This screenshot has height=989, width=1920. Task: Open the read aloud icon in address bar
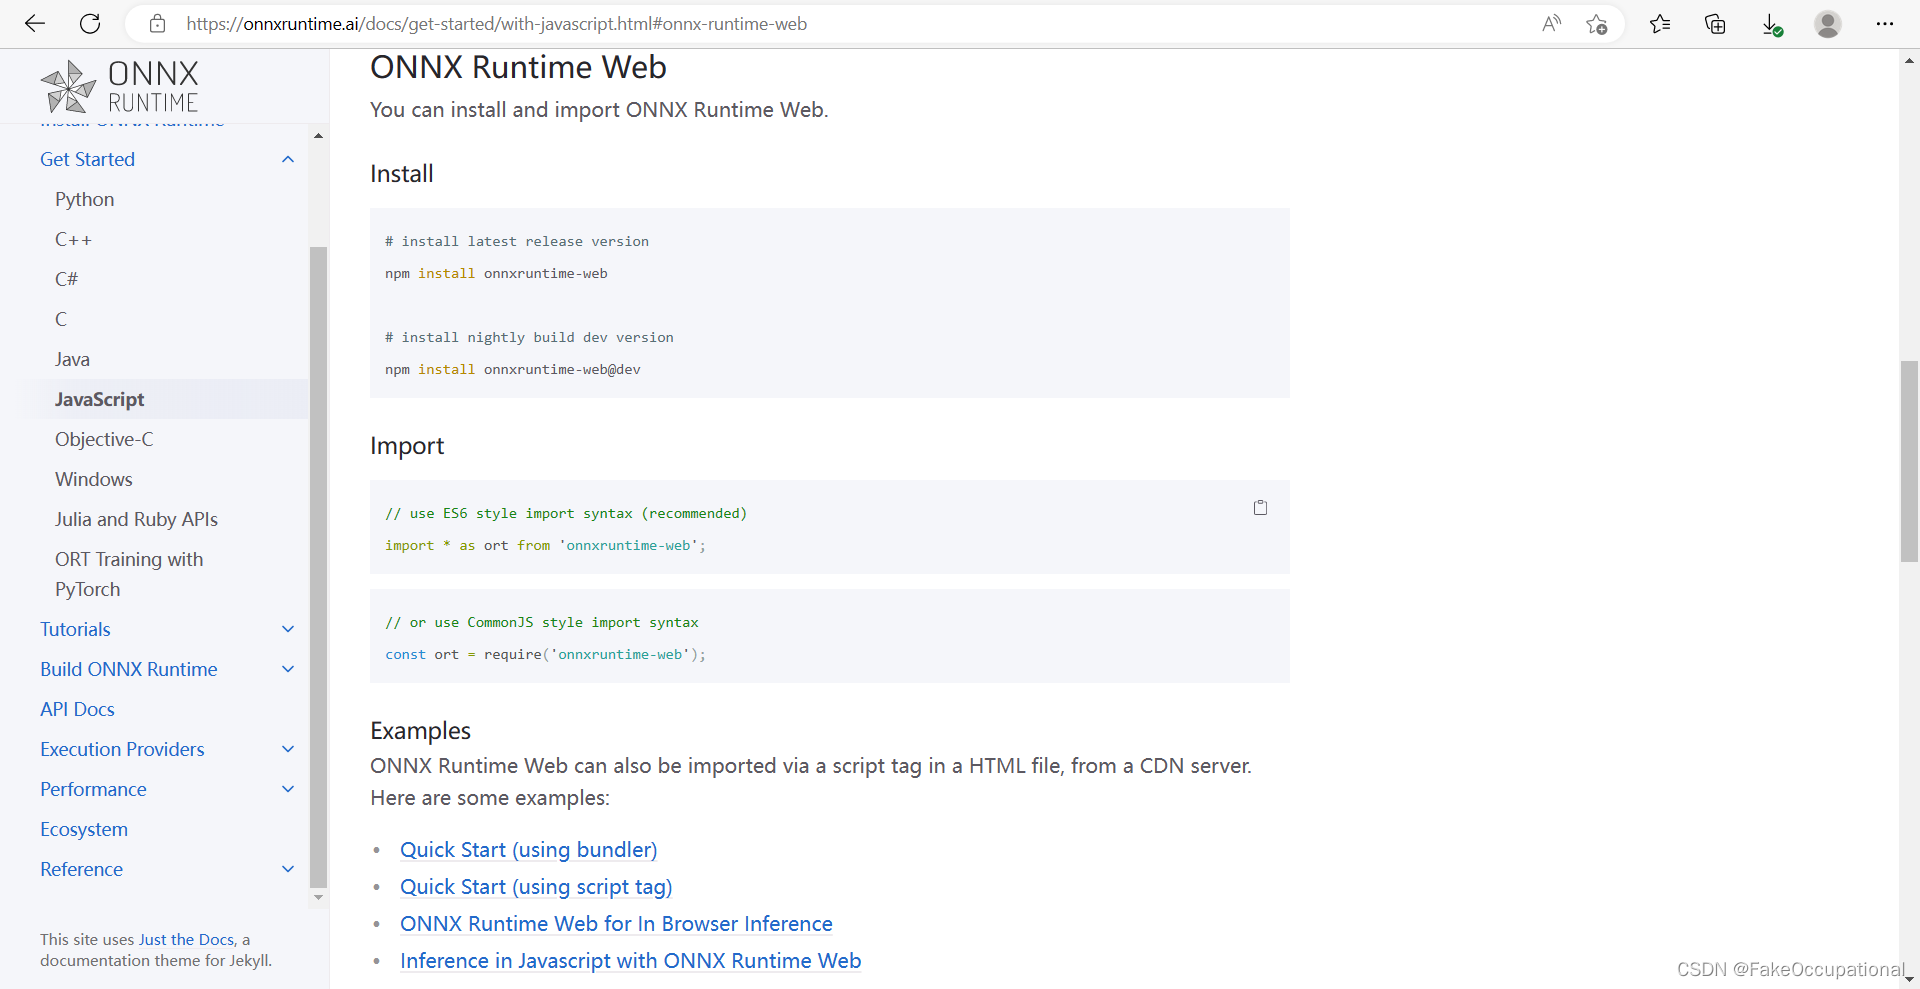click(1551, 24)
